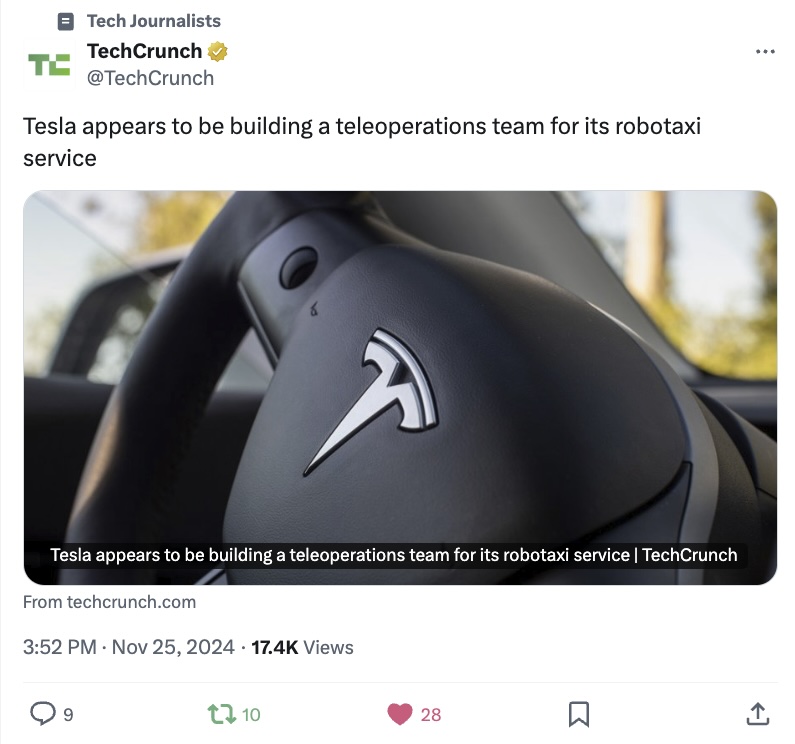Click the TechCrunch profile avatar logo
The height and width of the screenshot is (744, 795).
tap(49, 65)
